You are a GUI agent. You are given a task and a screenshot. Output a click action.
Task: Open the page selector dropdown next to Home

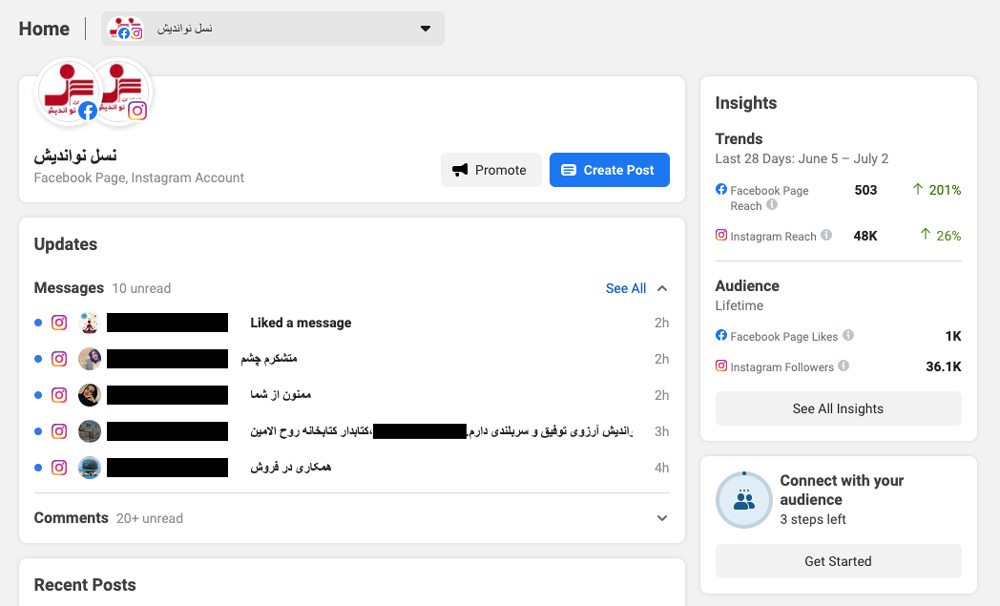272,29
